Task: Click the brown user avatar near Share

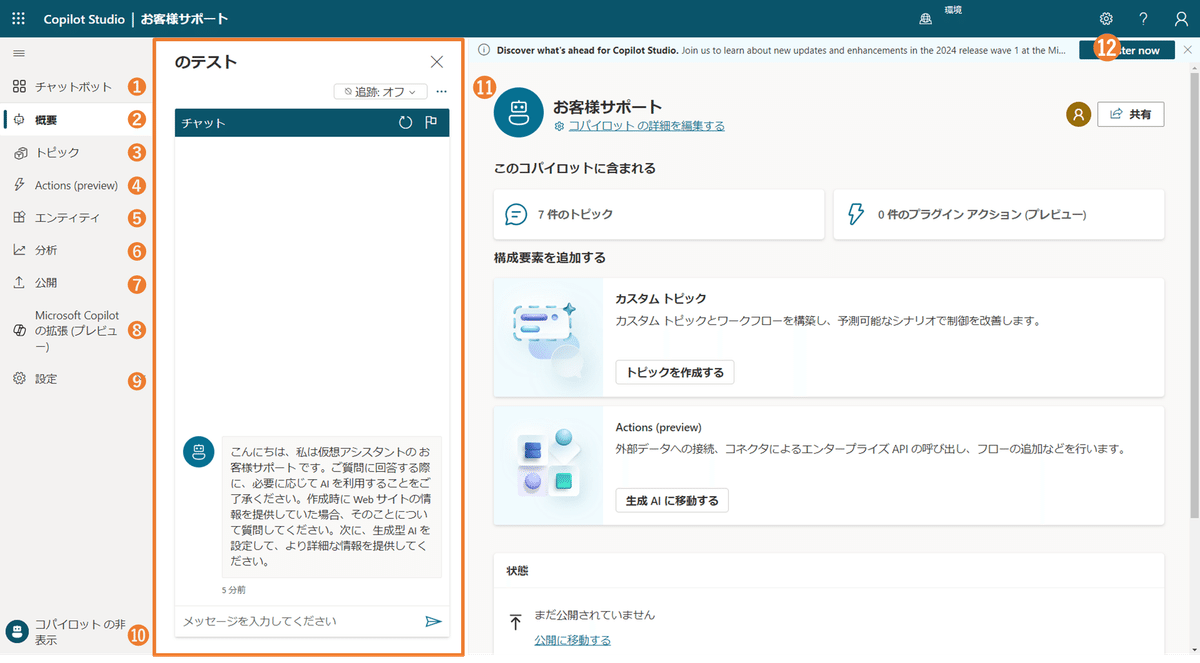Action: pyautogui.click(x=1078, y=115)
